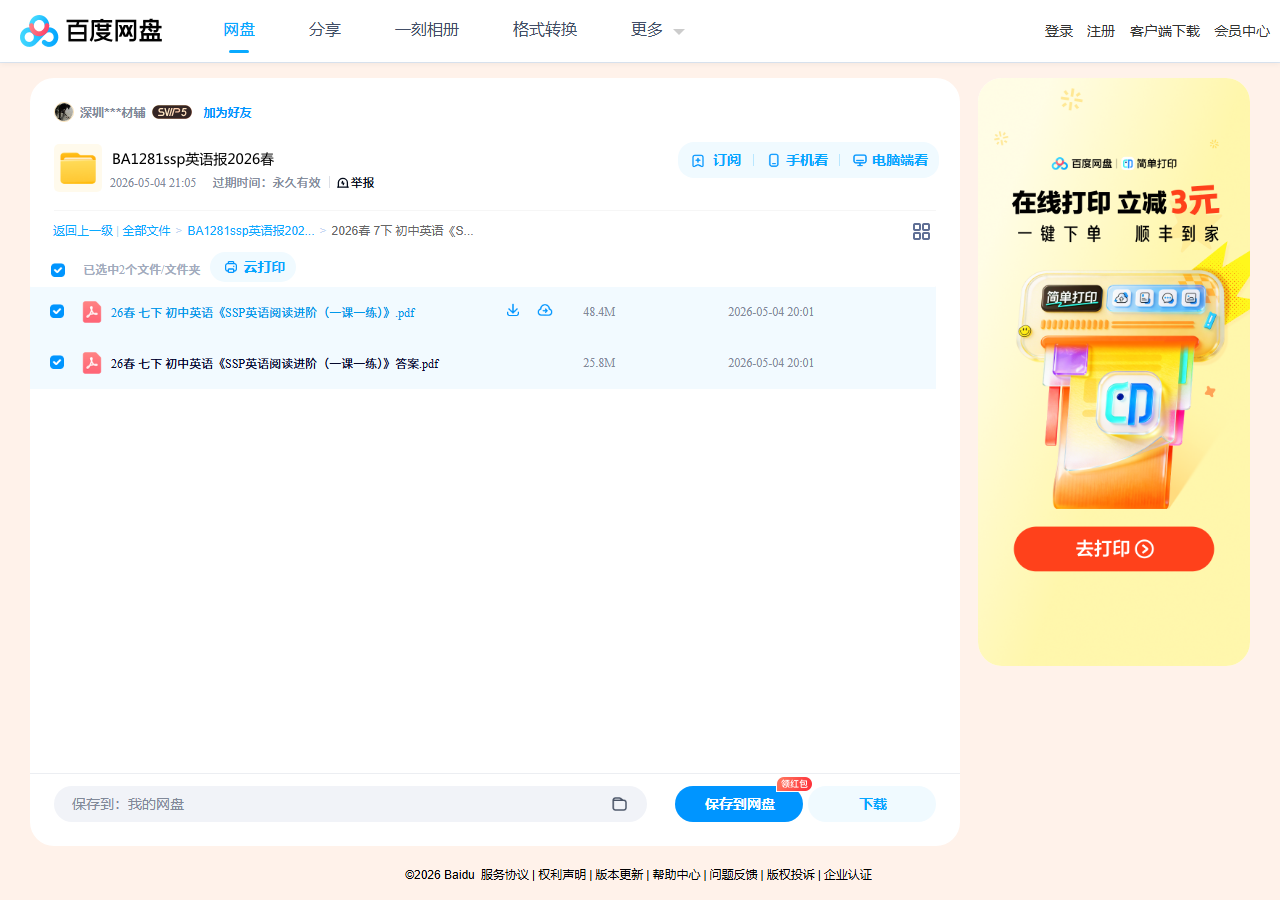Click the 下载 button
The image size is (1280, 900).
tap(873, 804)
